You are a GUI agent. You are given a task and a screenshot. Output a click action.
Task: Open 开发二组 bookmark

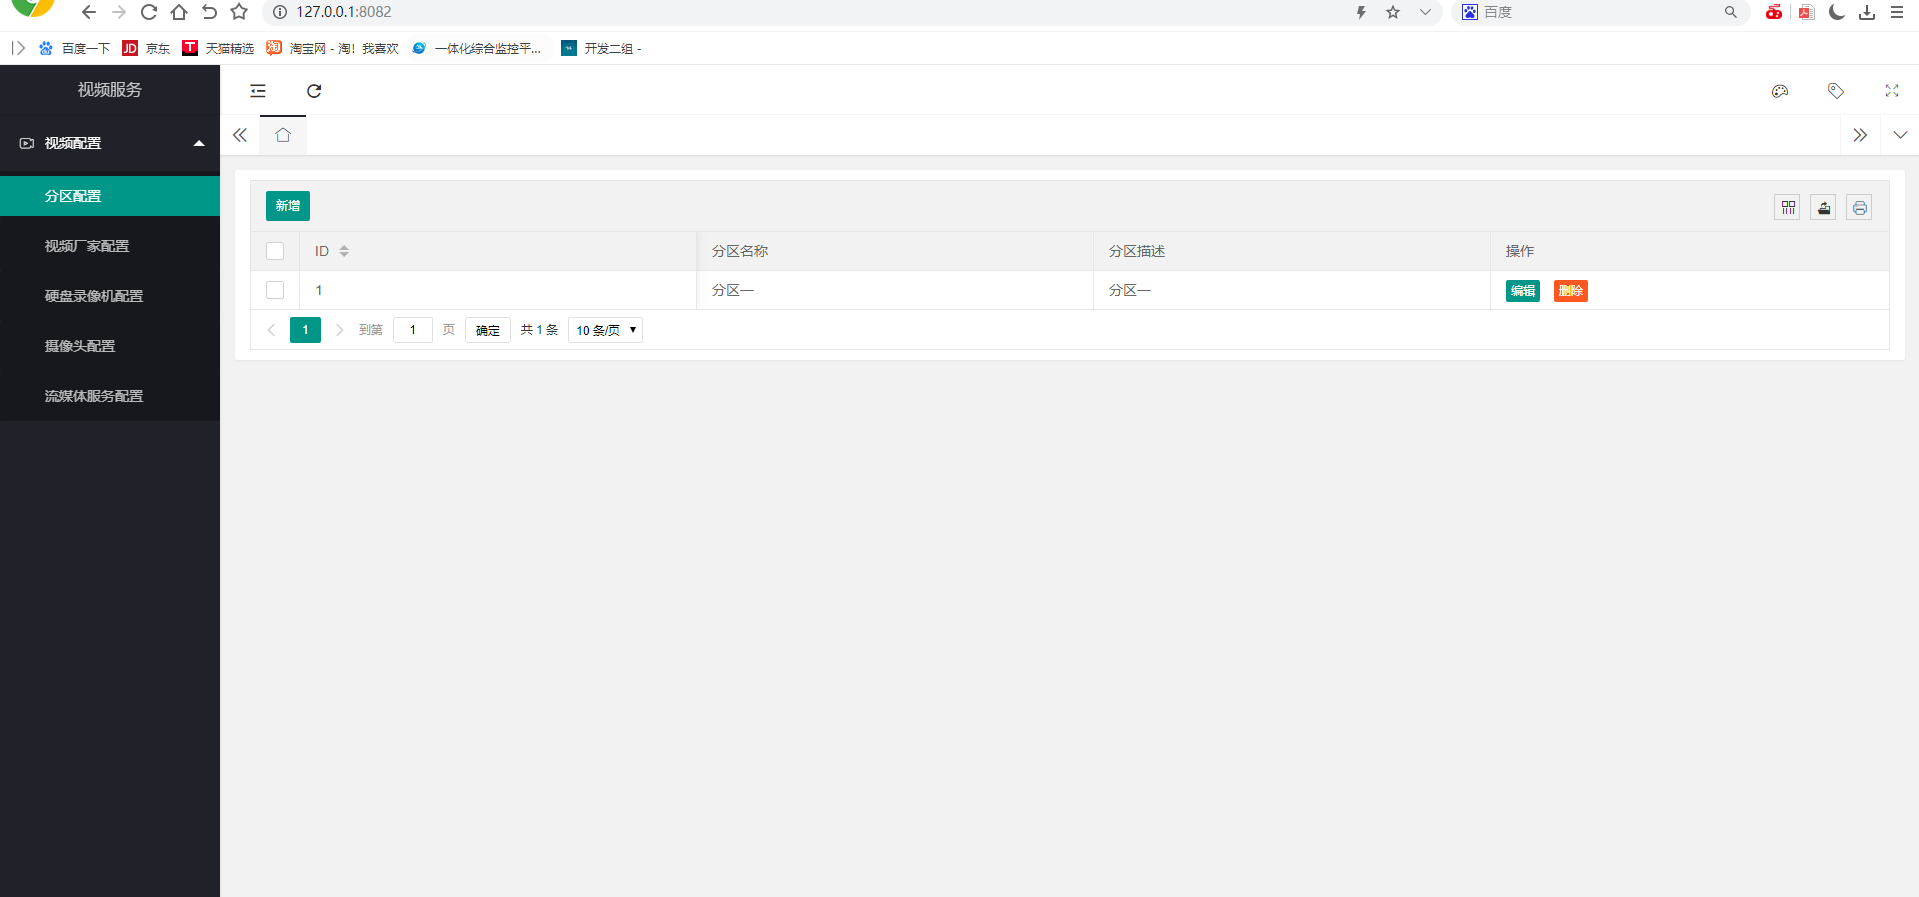pyautogui.click(x=602, y=48)
